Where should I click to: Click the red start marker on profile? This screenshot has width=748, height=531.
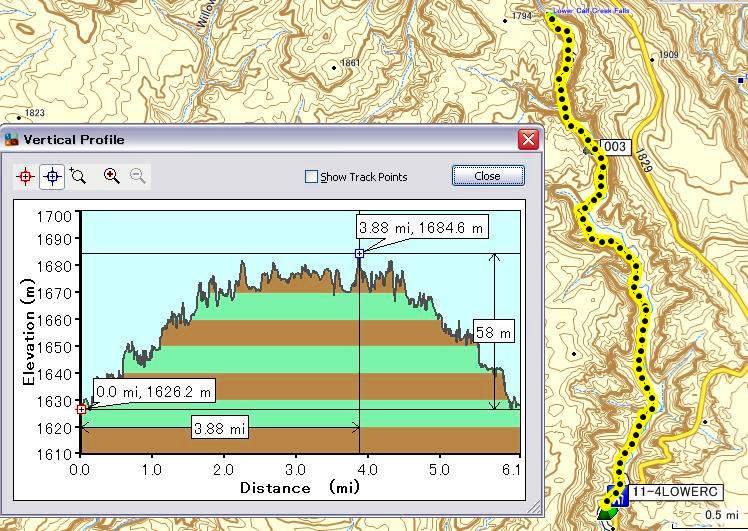[x=81, y=408]
